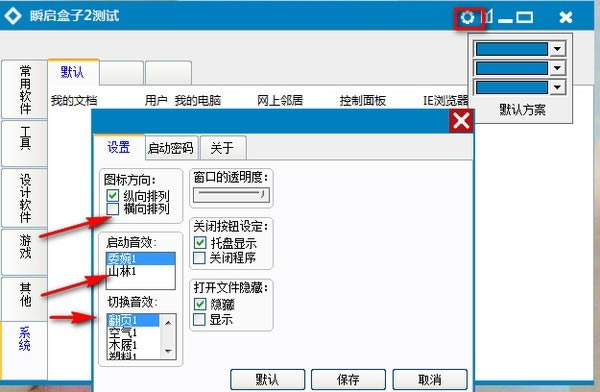Screen dimensions: 600x392
Task: Click 取消 button
Action: pos(430,379)
